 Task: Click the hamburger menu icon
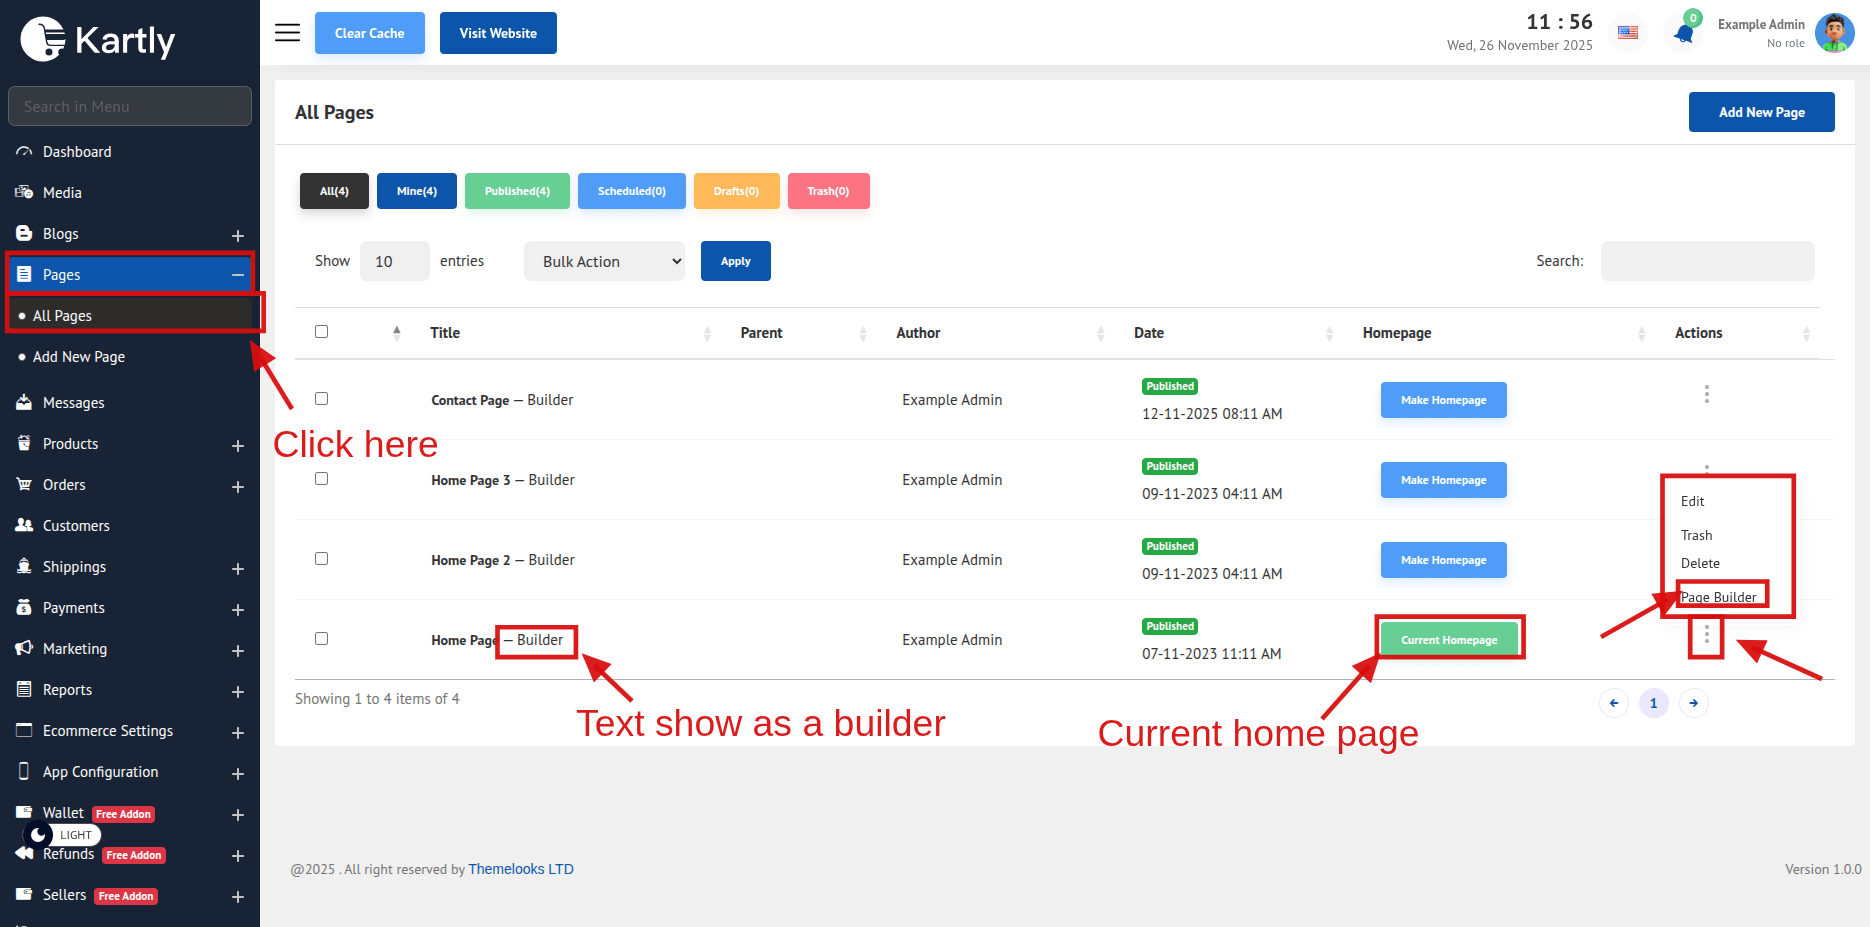[x=287, y=33]
